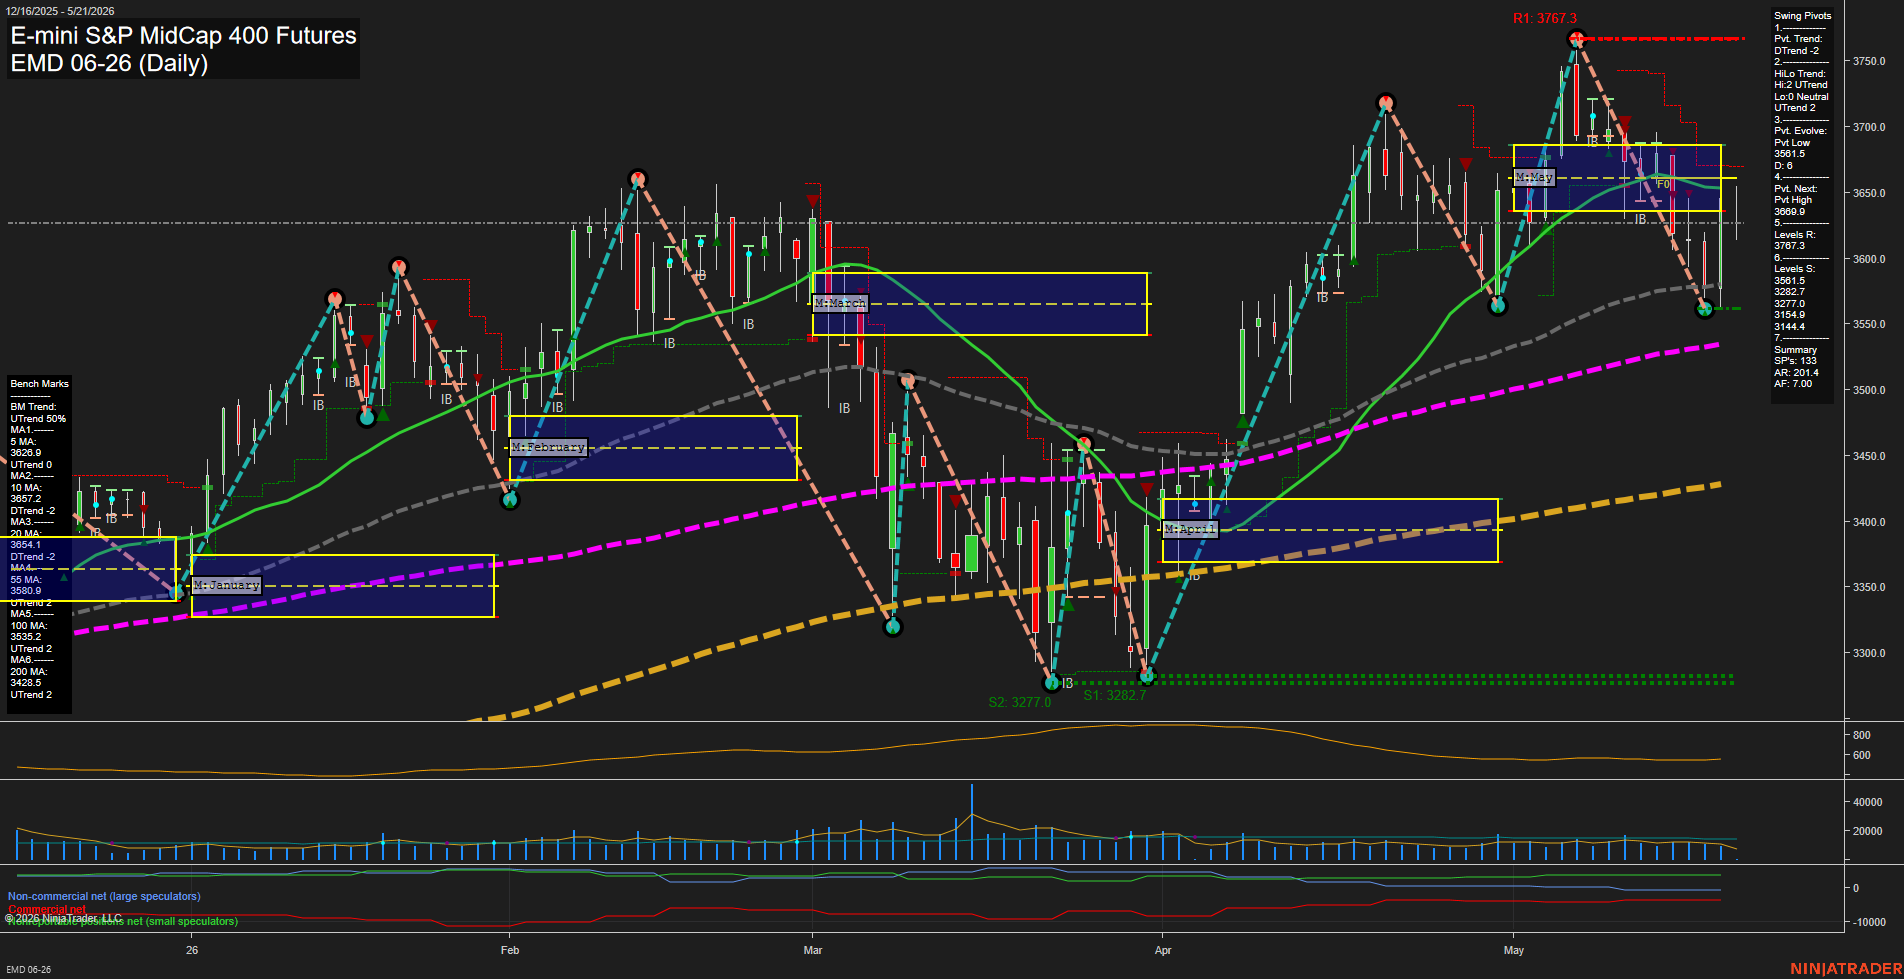Click the 100 MA: entry in Bench Marks
Image resolution: width=1904 pixels, height=979 pixels.
[x=29, y=626]
